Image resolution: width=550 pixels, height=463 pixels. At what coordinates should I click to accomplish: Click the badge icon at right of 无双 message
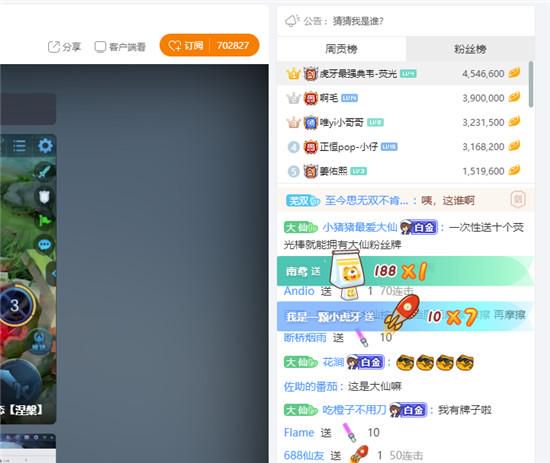[x=518, y=200]
